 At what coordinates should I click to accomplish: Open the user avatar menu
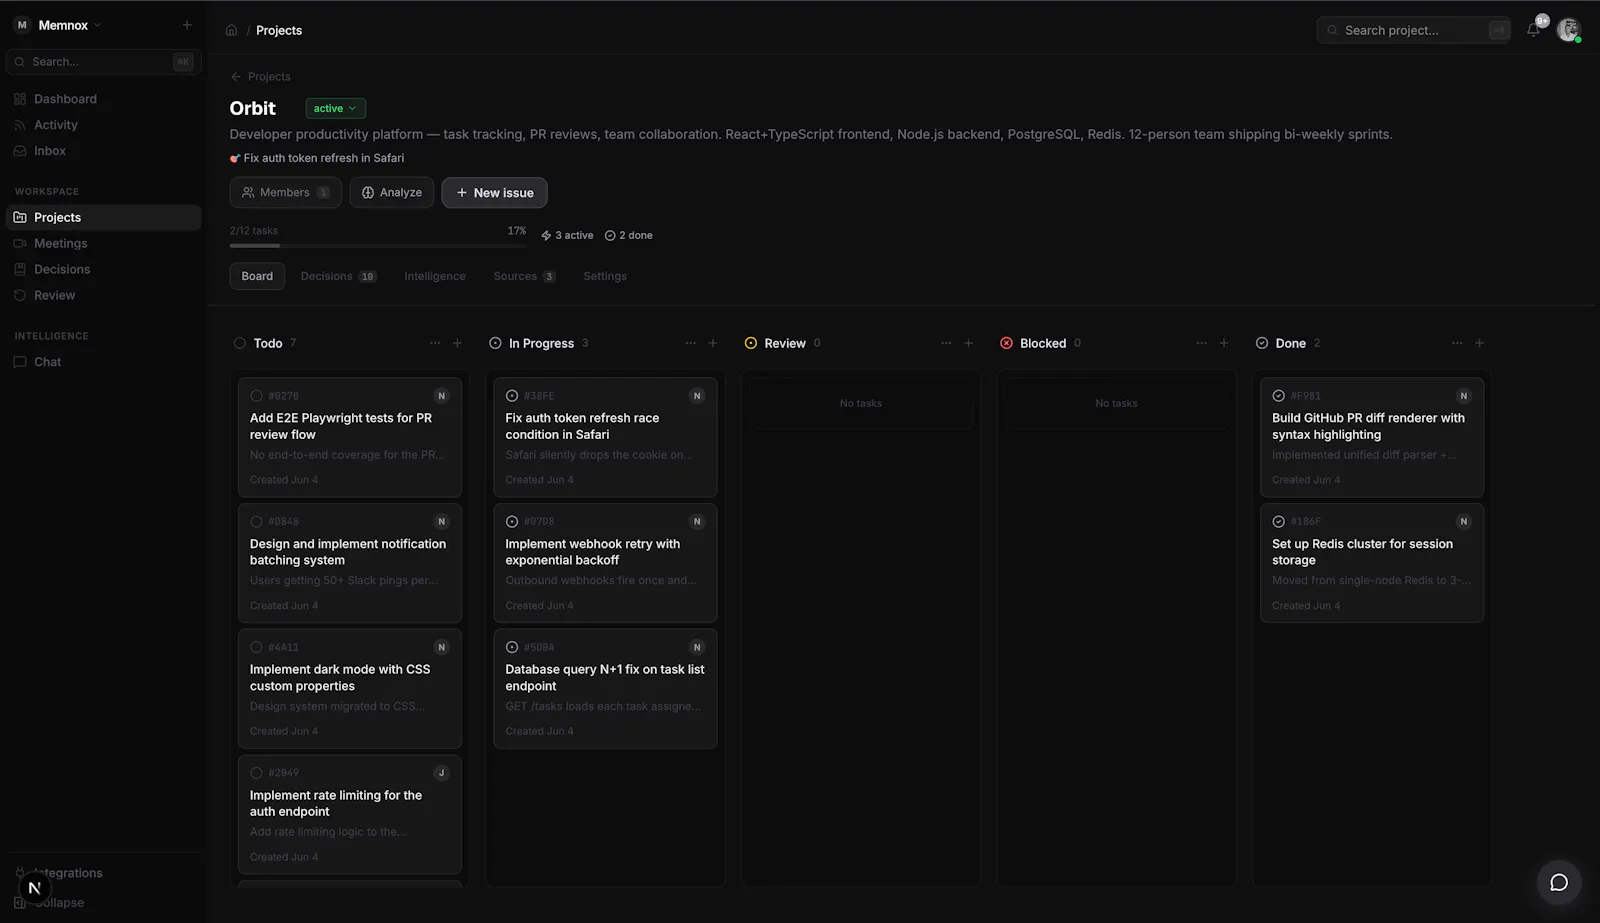tap(1568, 30)
